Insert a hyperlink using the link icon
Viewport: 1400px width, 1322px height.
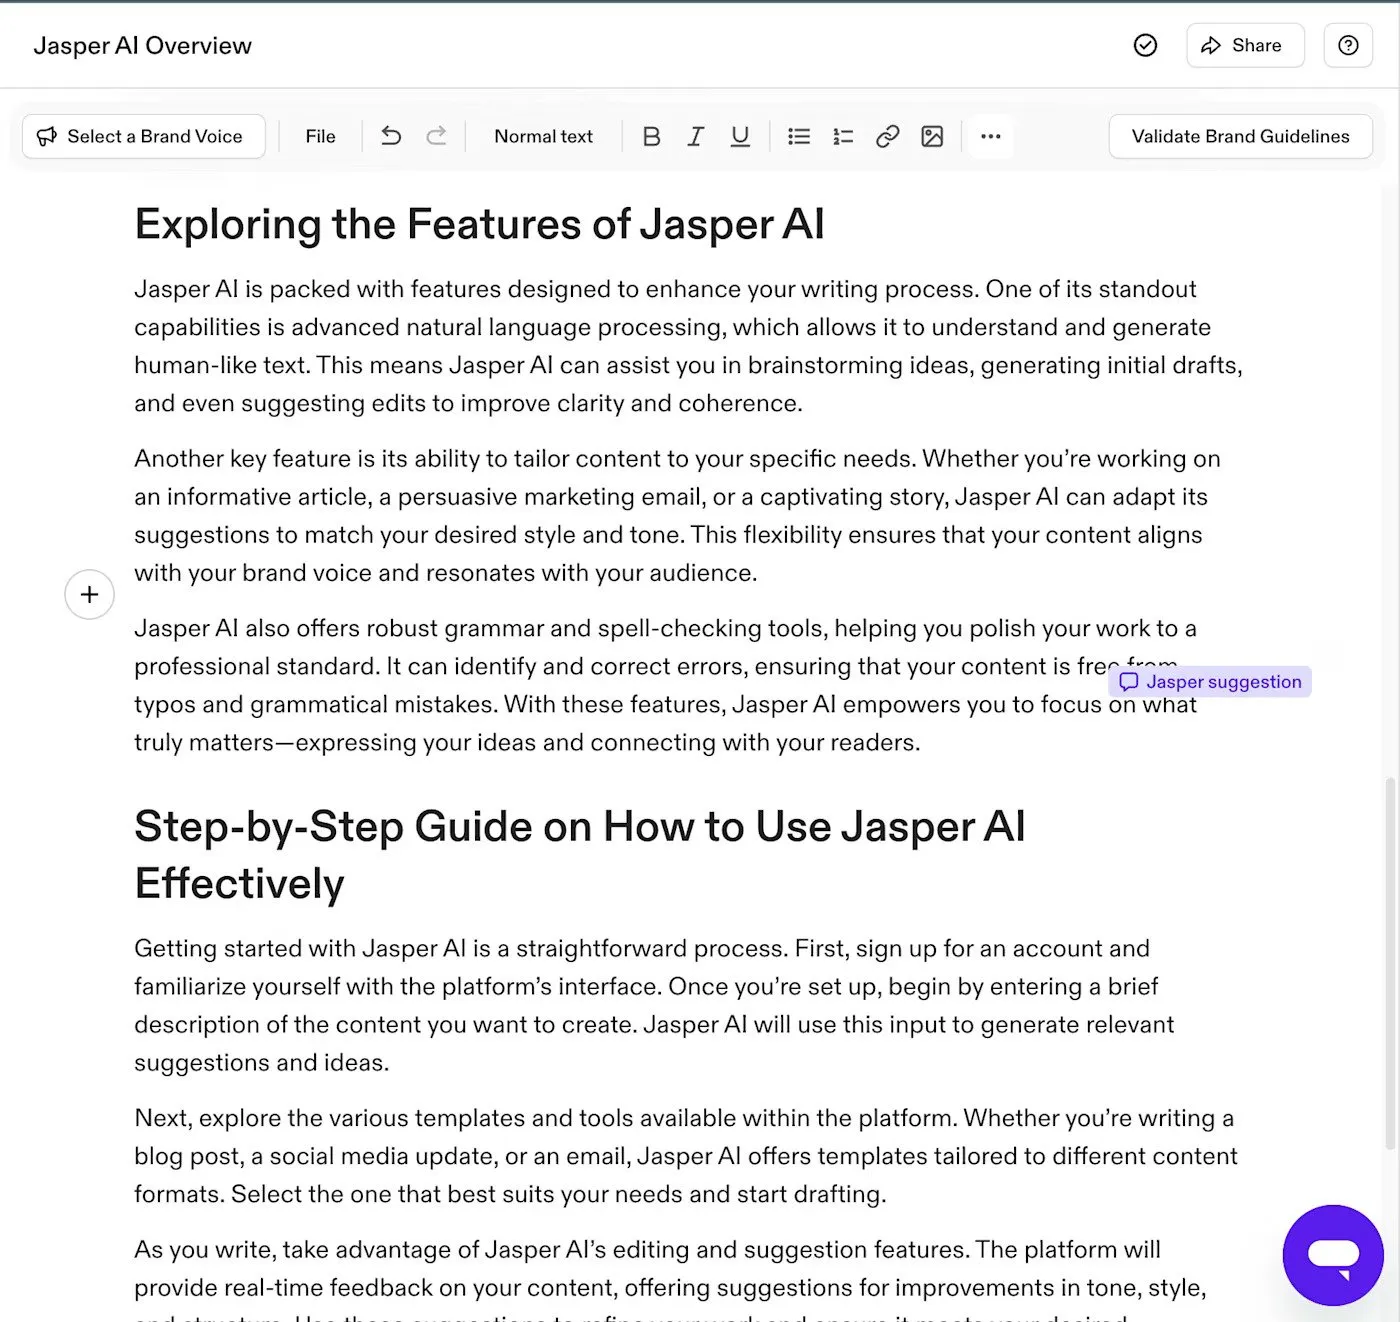click(888, 136)
